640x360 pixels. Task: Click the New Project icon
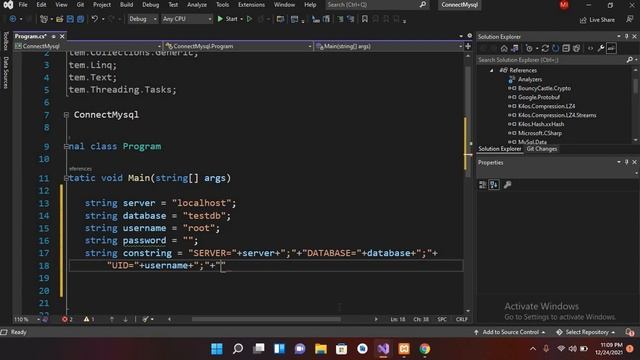(44, 19)
